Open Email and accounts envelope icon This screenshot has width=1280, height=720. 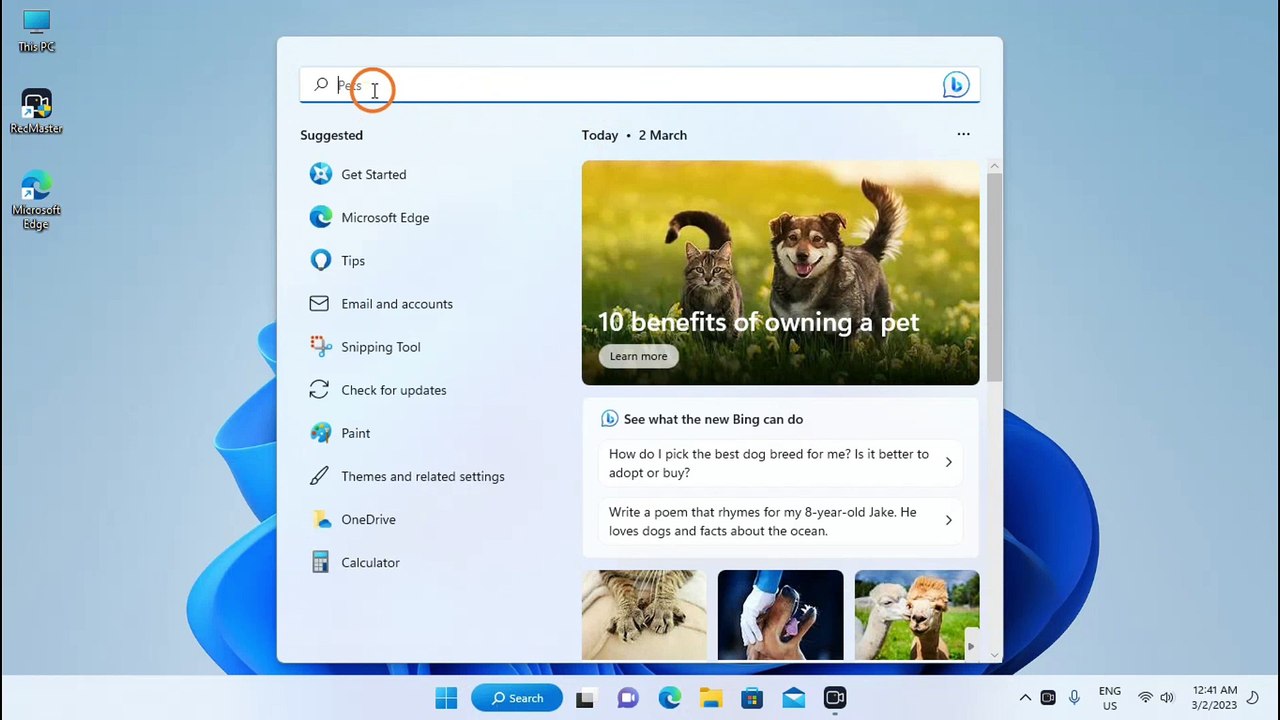pyautogui.click(x=319, y=303)
